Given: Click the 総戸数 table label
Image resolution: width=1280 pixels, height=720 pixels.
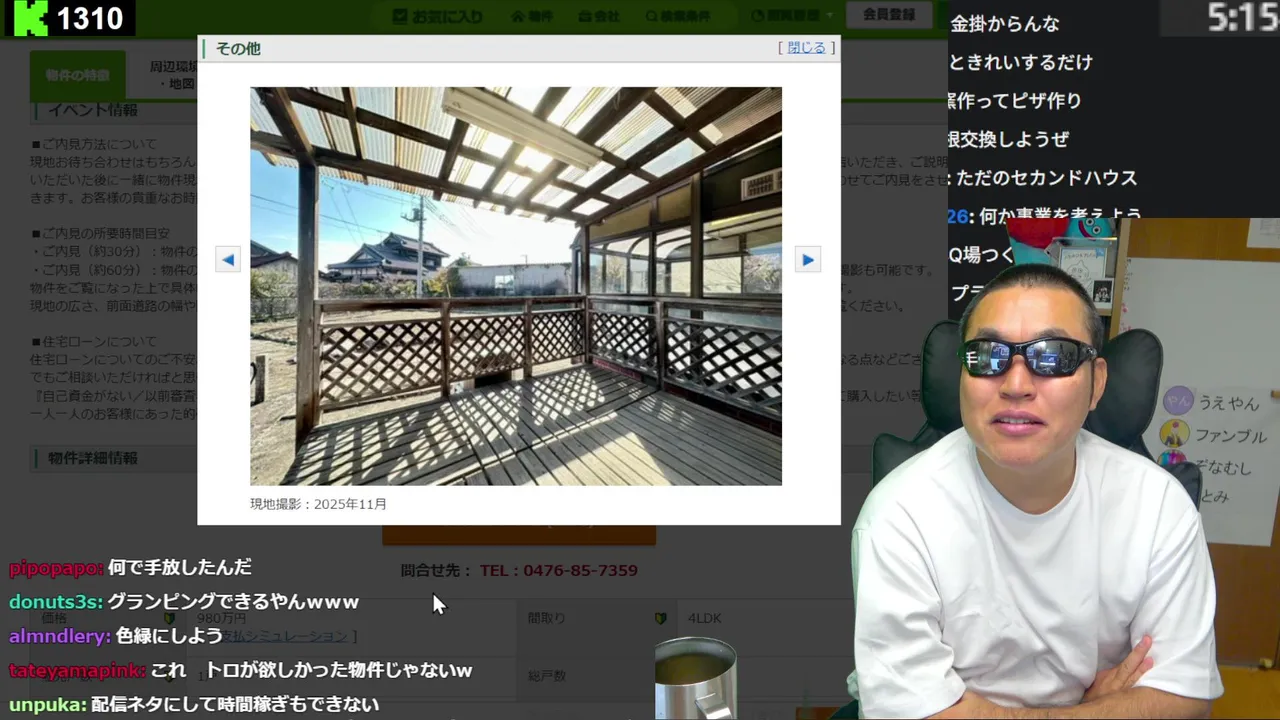Looking at the screenshot, I should tap(546, 676).
